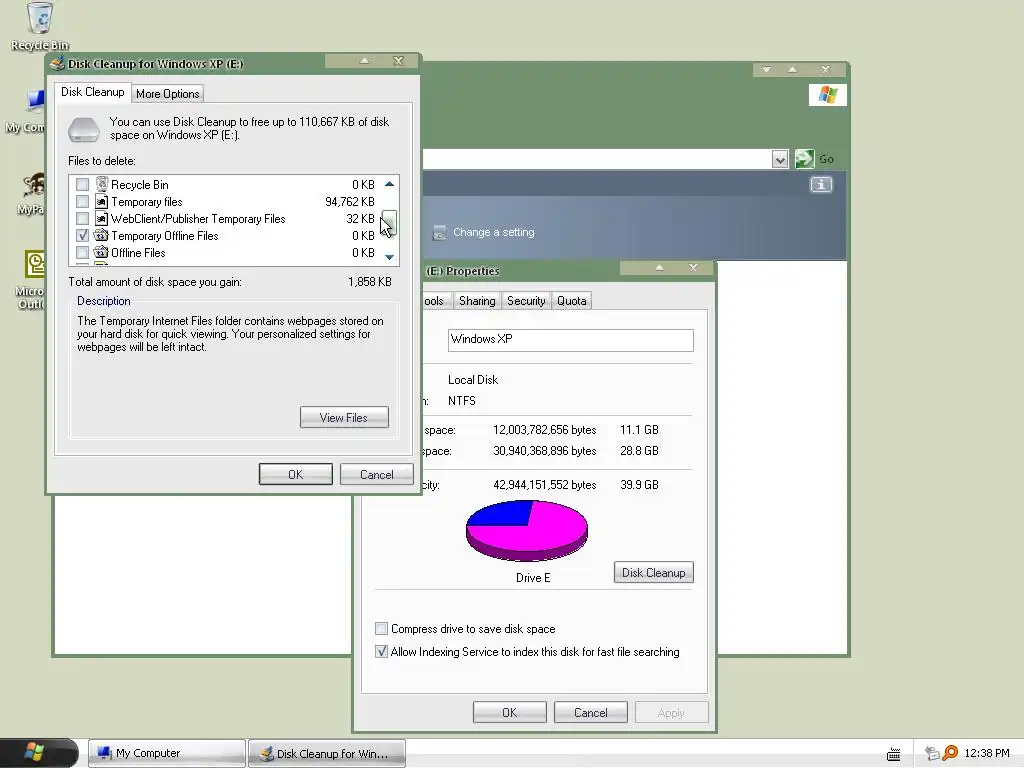Switch to the More Options tab
The image size is (1024, 768).
pos(168,94)
